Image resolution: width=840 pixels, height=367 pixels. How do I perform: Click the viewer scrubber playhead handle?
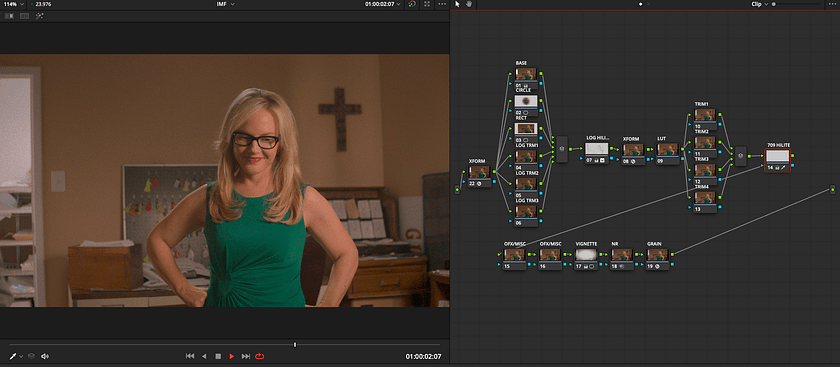pyautogui.click(x=295, y=344)
